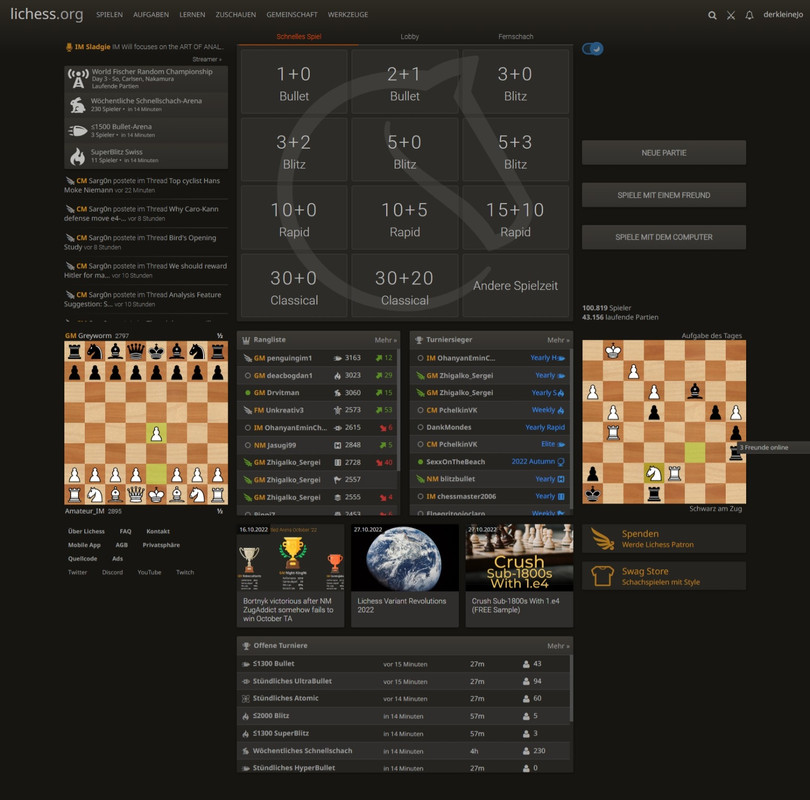Click the NEUE PARTIE button

664,153
